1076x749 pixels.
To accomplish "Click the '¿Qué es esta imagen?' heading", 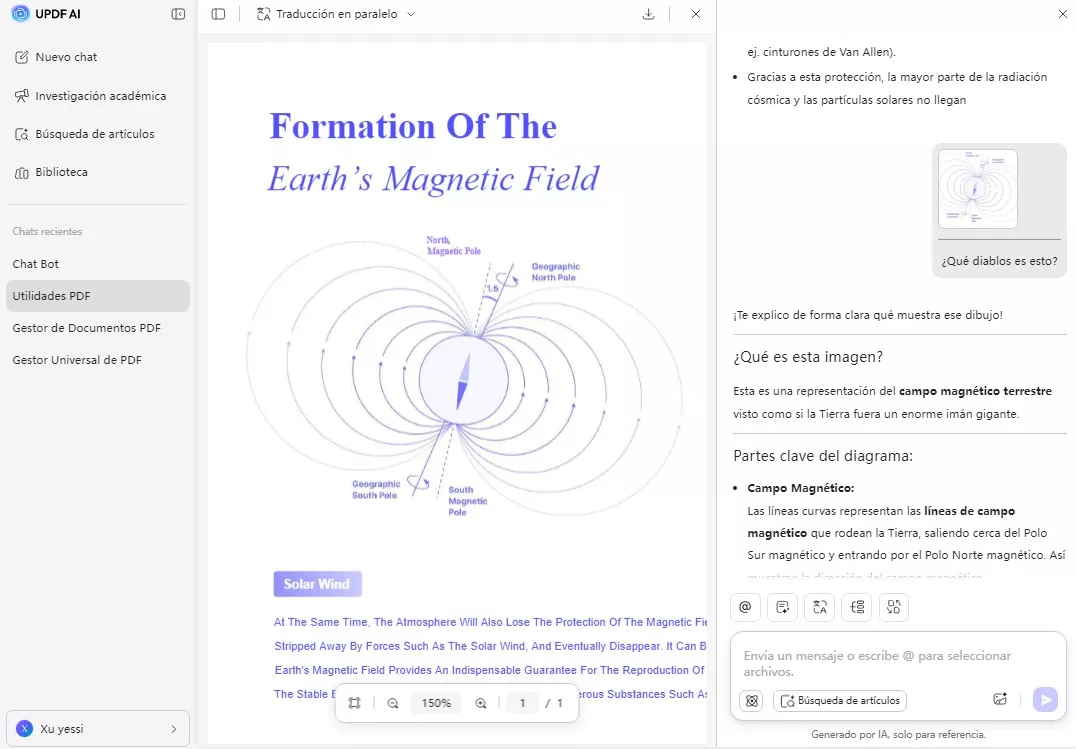I will point(808,357).
